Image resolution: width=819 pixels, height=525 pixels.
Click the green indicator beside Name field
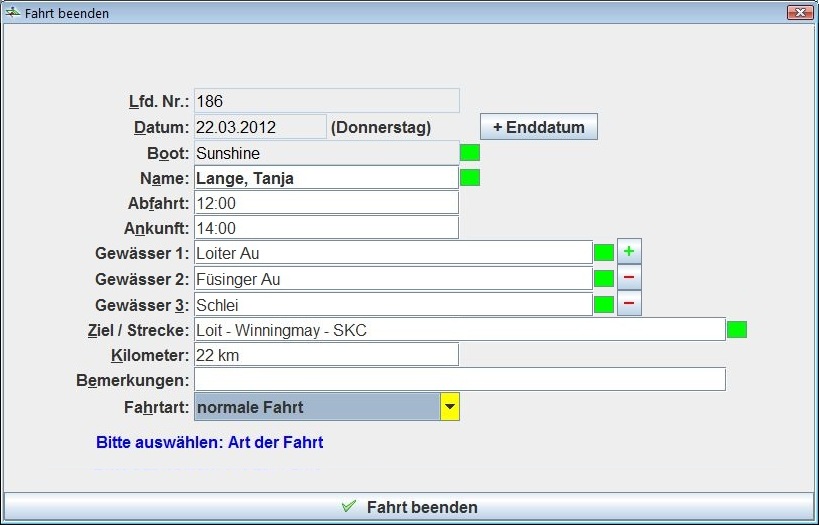[x=470, y=178]
